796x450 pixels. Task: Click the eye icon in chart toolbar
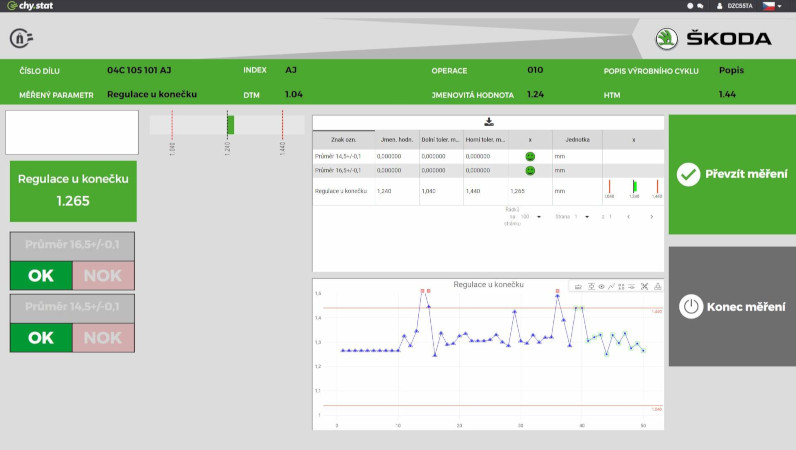600,287
